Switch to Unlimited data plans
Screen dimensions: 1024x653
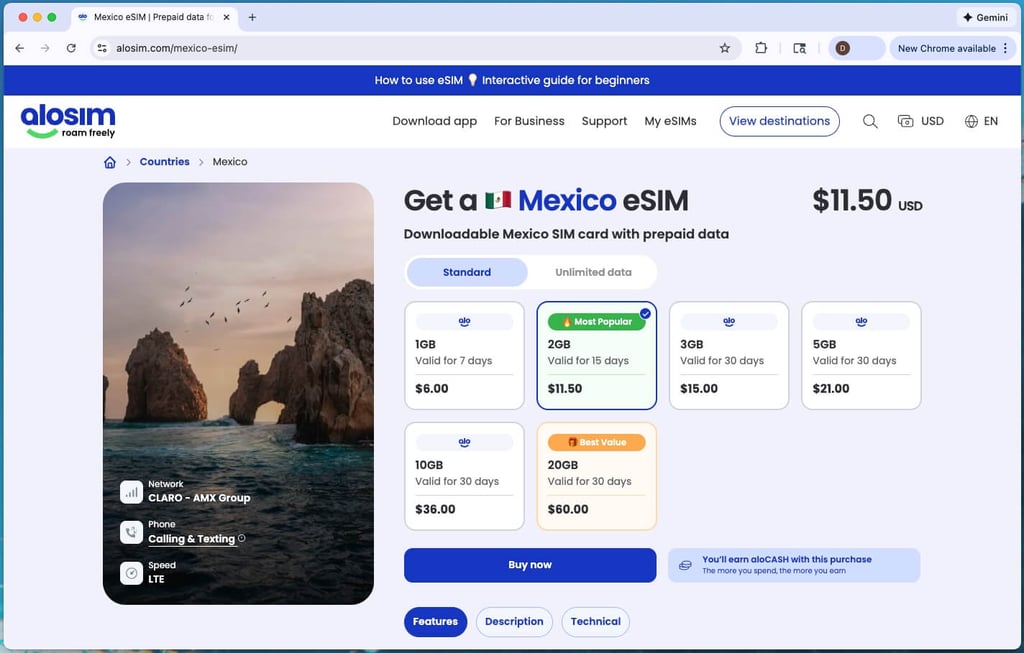pos(593,272)
